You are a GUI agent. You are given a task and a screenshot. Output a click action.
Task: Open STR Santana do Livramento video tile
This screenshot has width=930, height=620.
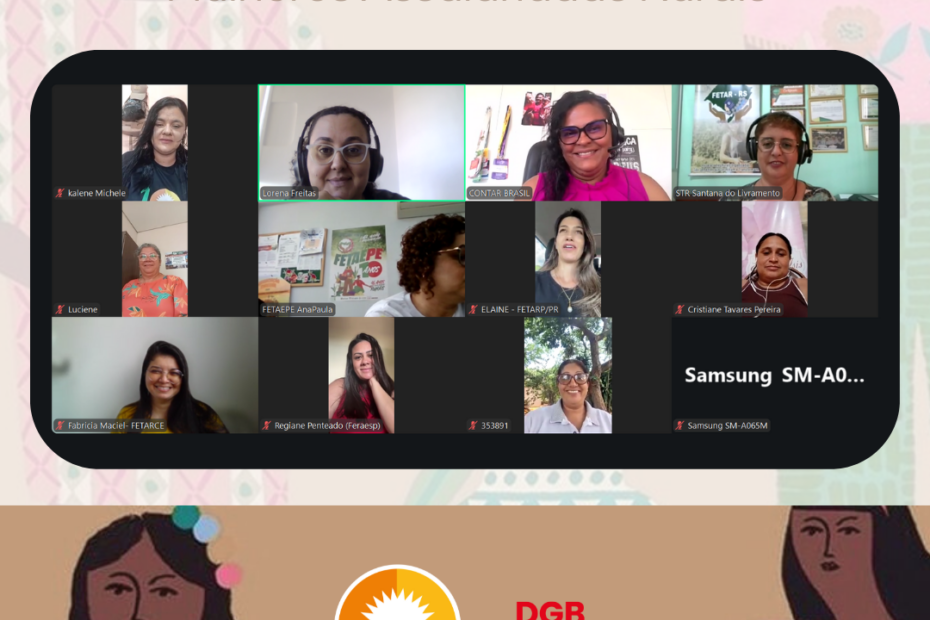[775, 140]
